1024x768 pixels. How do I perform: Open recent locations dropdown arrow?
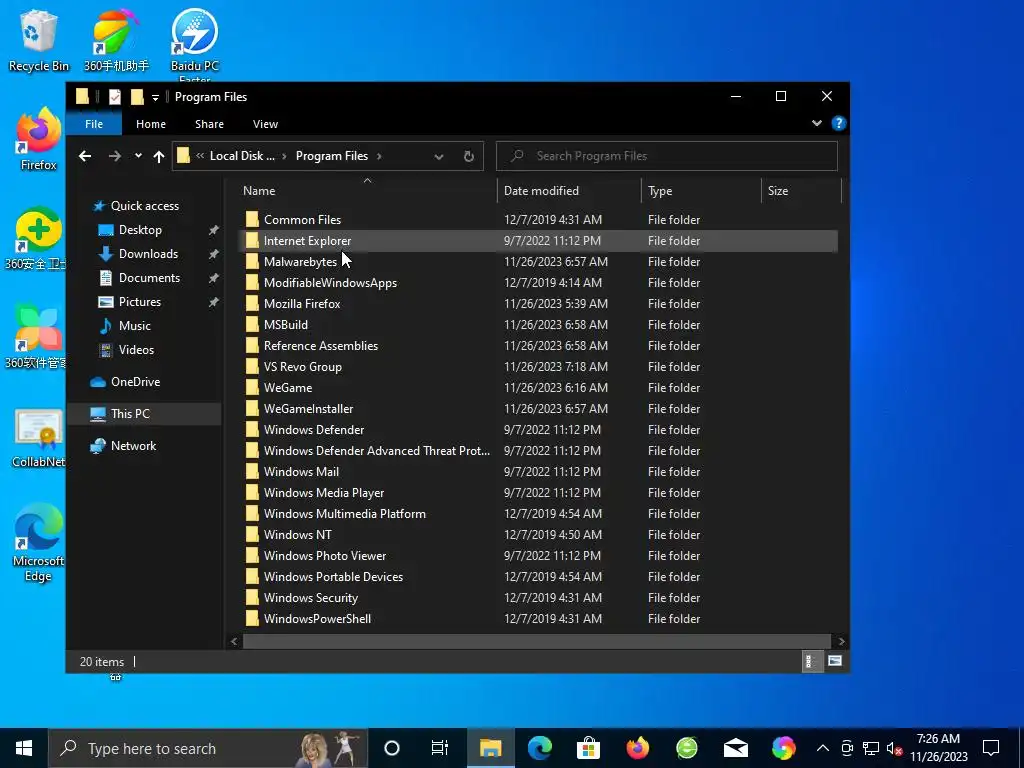(x=138, y=156)
